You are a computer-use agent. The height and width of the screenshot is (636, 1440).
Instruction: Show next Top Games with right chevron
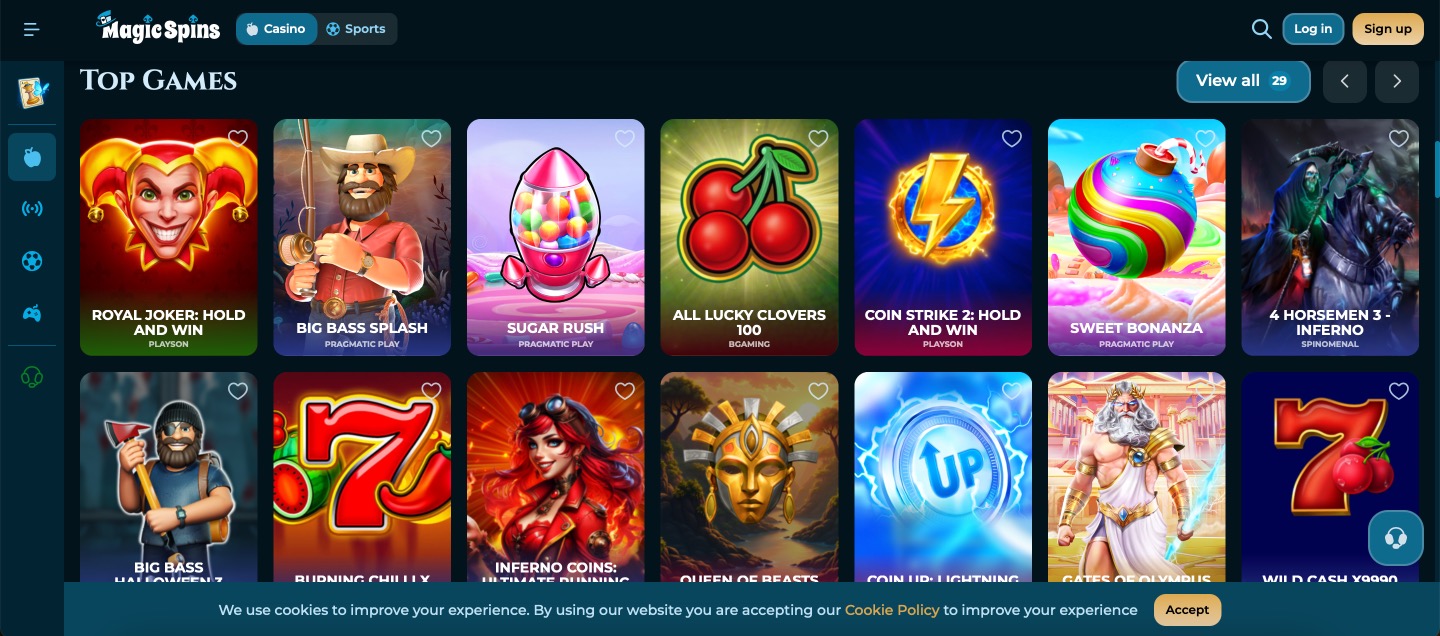pos(1397,81)
